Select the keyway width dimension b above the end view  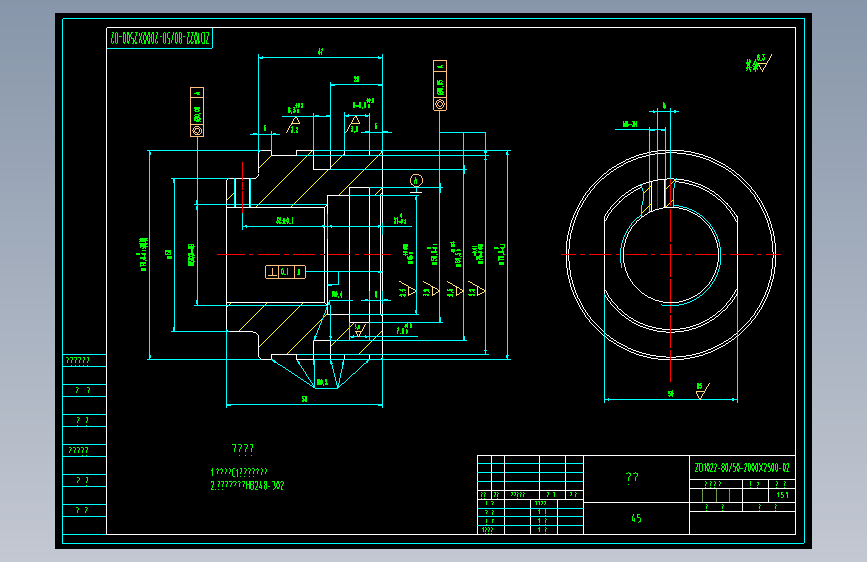point(664,106)
